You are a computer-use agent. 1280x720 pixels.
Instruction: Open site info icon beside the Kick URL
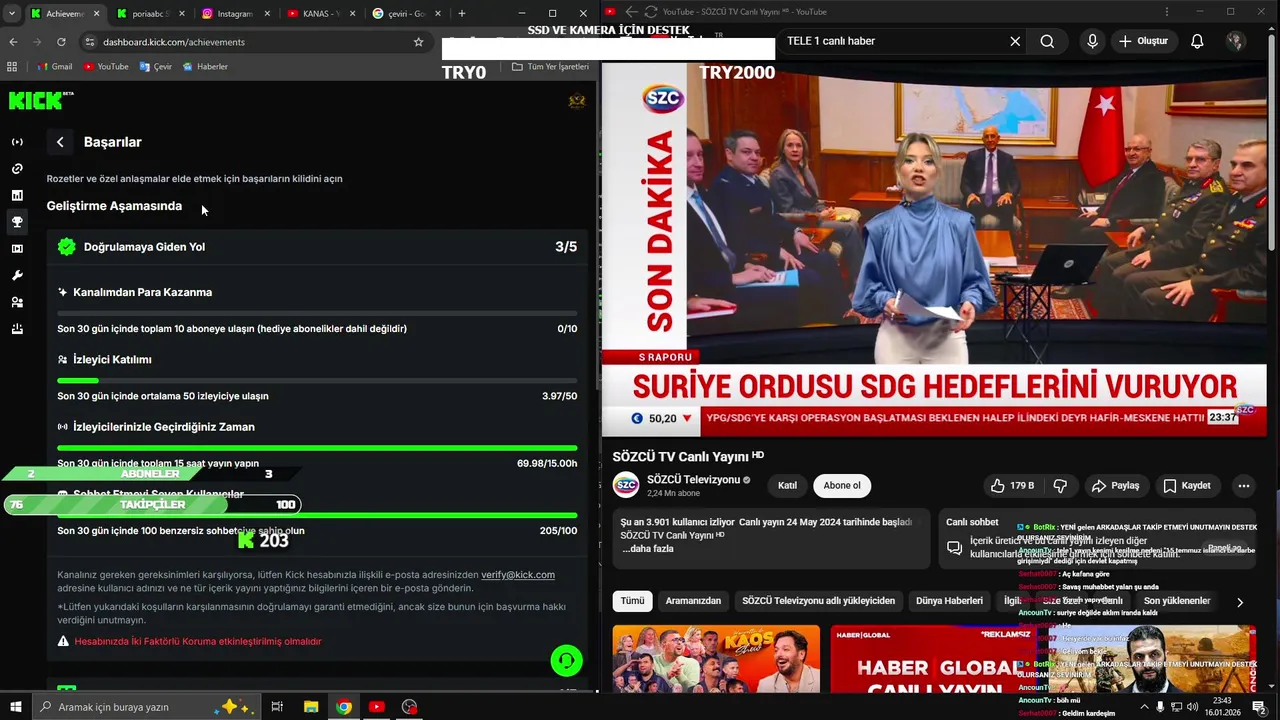click(x=89, y=42)
